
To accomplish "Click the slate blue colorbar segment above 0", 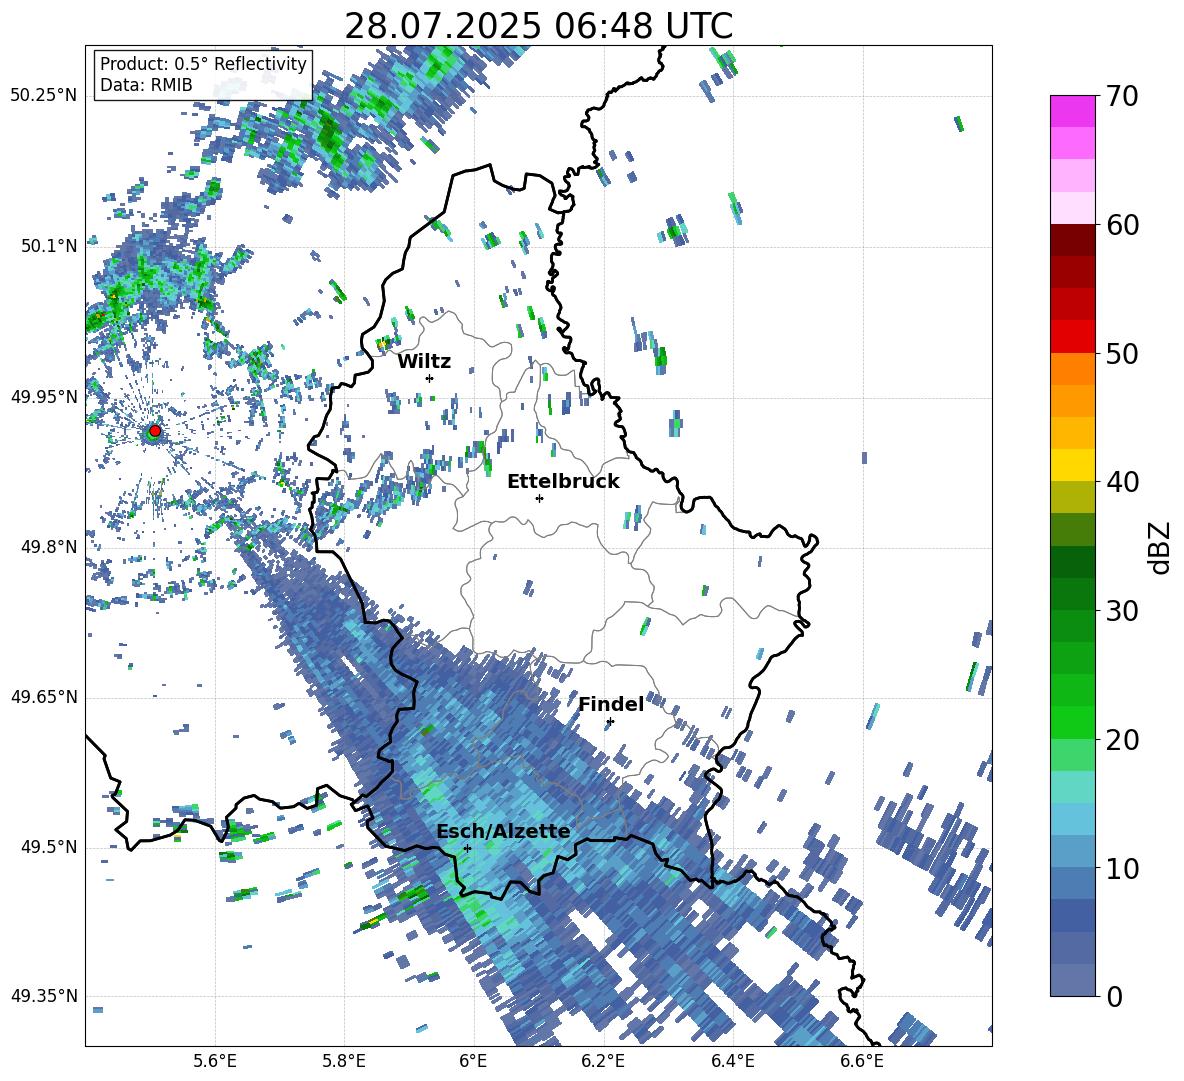I will click(1072, 980).
